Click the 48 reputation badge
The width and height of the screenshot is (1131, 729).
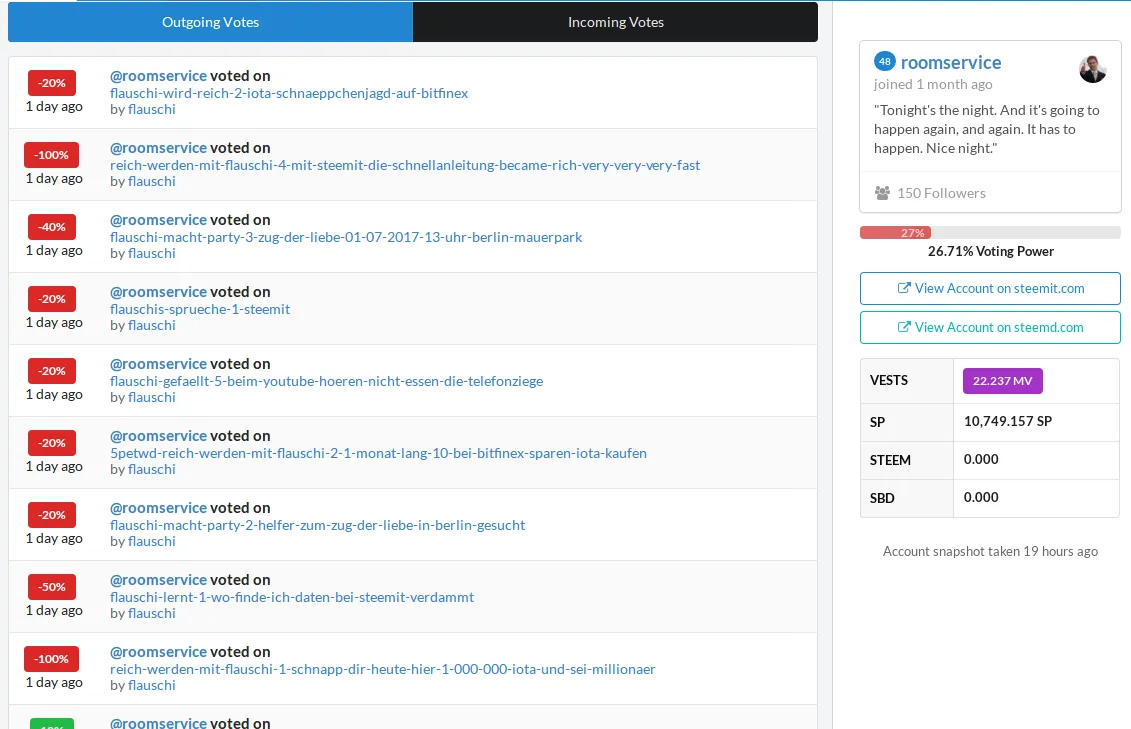[x=884, y=62]
